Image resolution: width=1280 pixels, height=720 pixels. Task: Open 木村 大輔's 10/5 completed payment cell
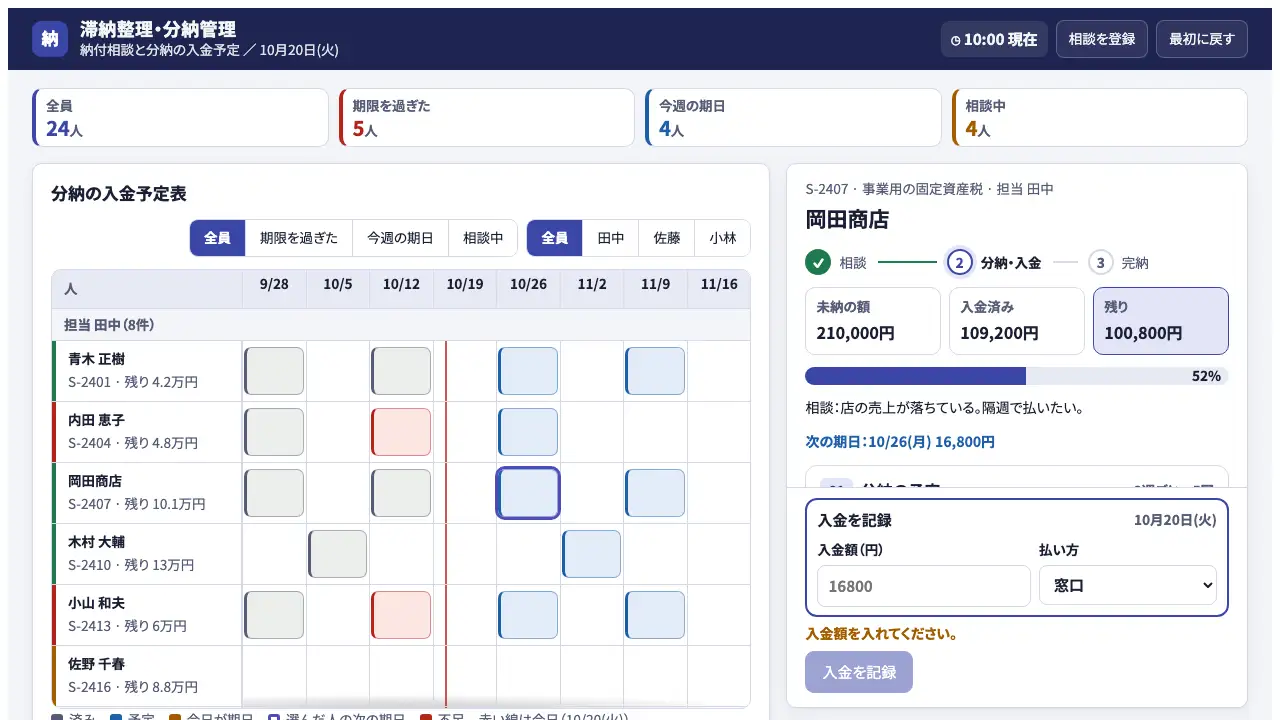click(x=338, y=554)
